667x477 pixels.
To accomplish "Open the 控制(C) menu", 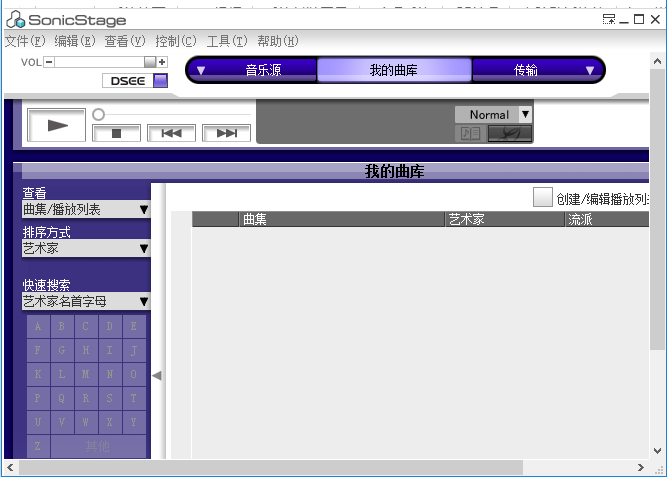I will (176, 41).
